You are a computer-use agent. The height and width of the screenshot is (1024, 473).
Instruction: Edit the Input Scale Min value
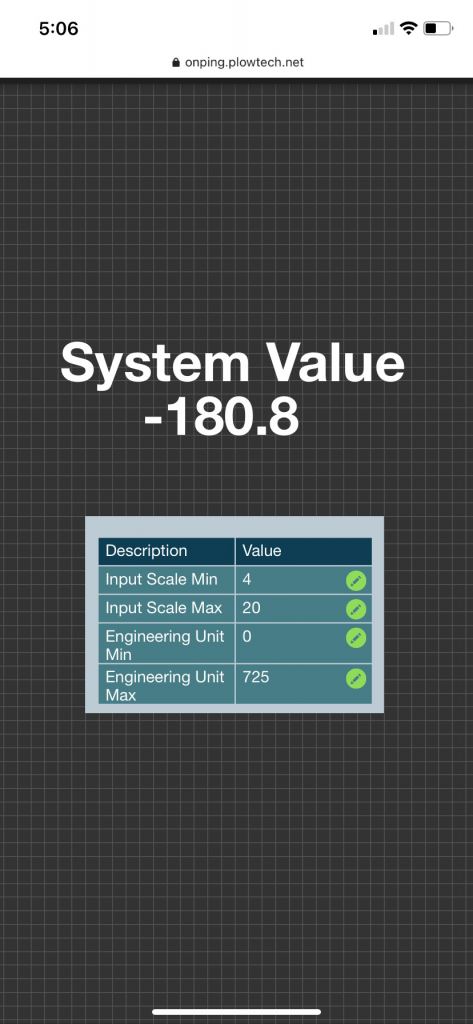pyautogui.click(x=356, y=580)
